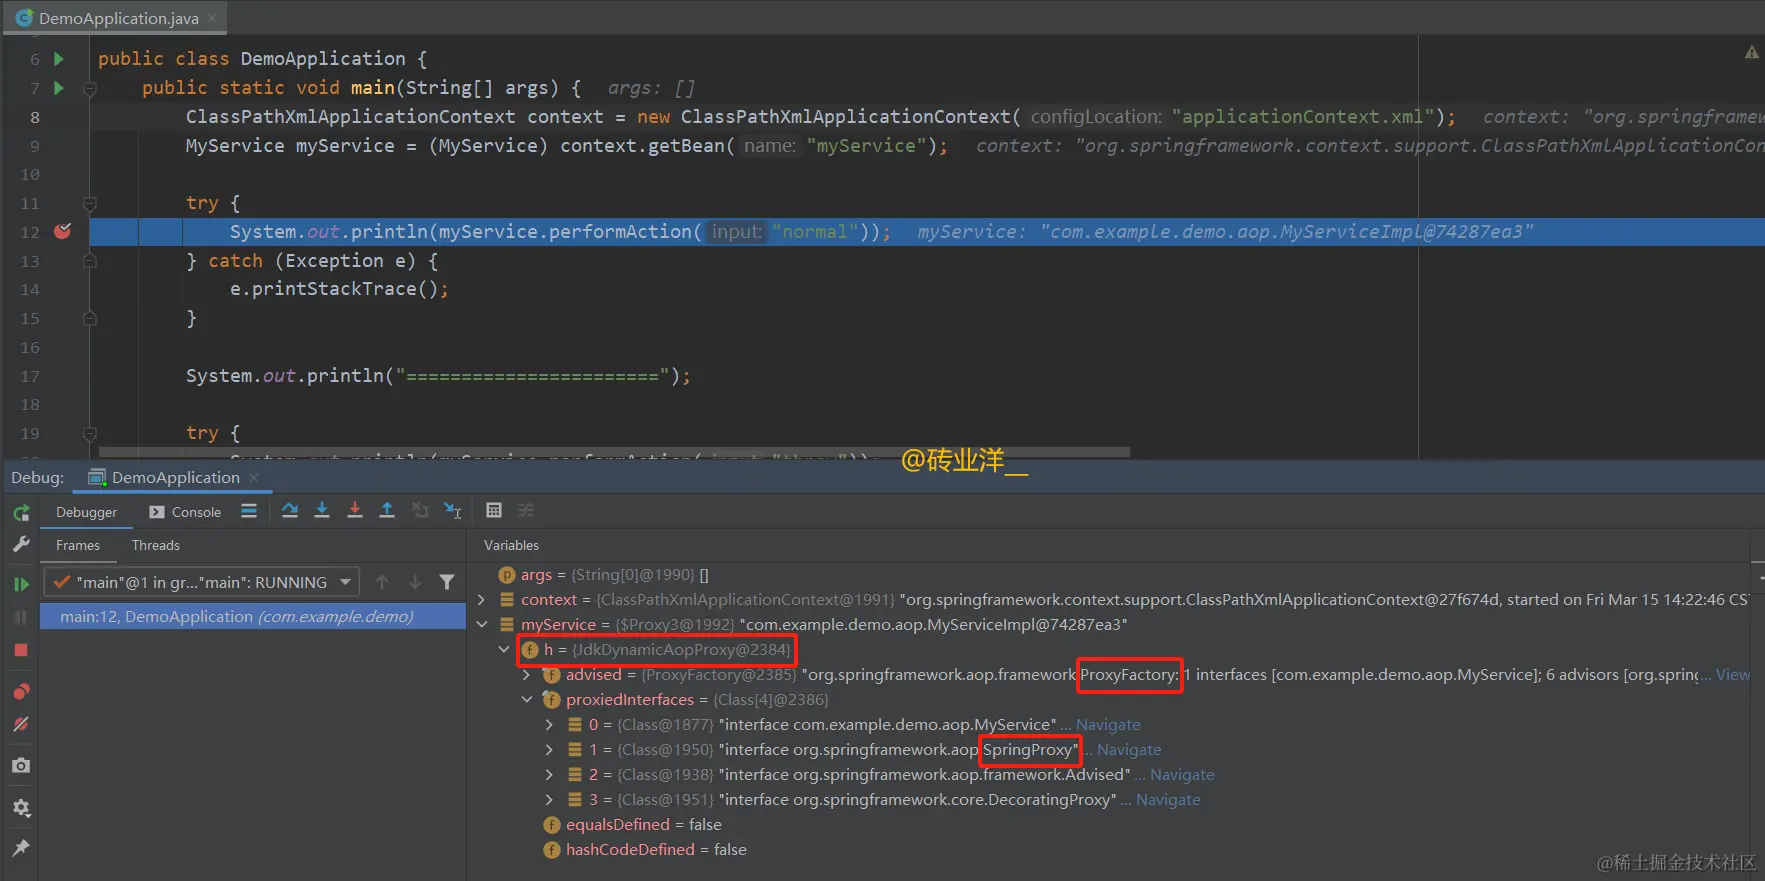The width and height of the screenshot is (1765, 881).
Task: Expand array element 2 Advised
Action: click(549, 775)
